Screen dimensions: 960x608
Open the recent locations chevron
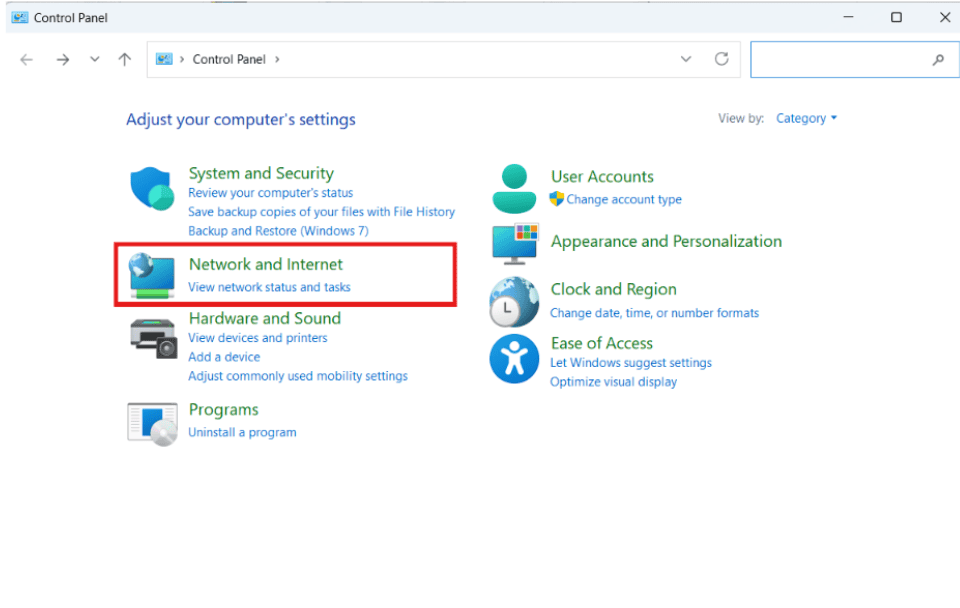click(x=94, y=59)
